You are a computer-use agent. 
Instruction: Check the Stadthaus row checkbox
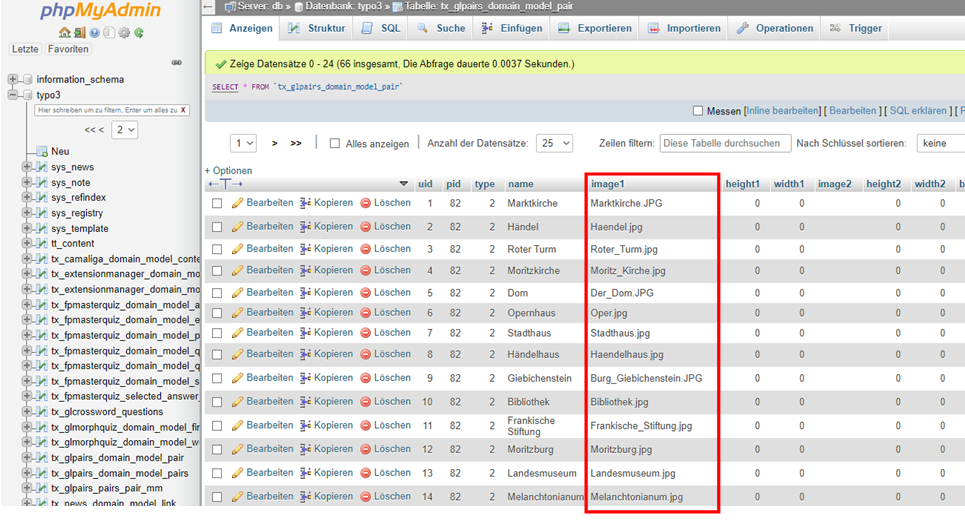pyautogui.click(x=217, y=333)
